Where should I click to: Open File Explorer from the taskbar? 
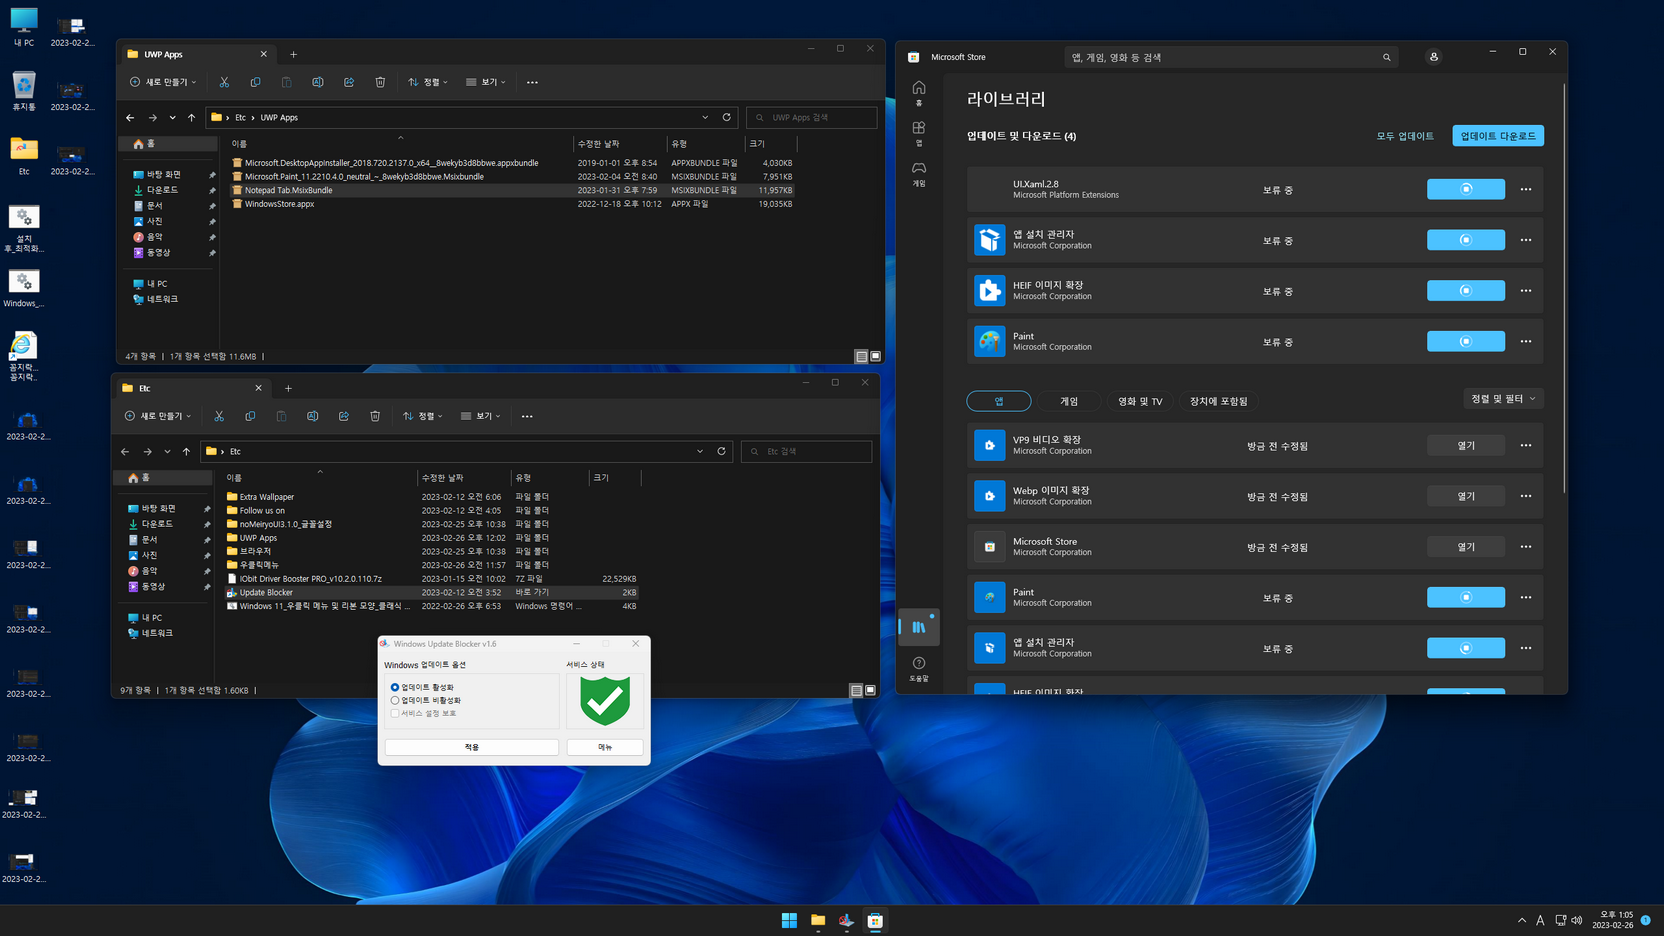click(x=818, y=920)
